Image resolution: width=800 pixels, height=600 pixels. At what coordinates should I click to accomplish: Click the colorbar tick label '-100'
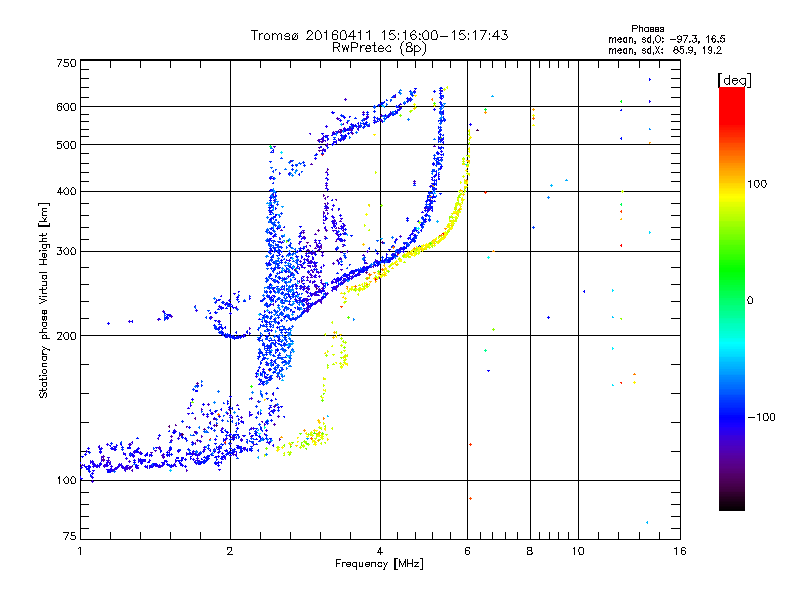(761, 417)
